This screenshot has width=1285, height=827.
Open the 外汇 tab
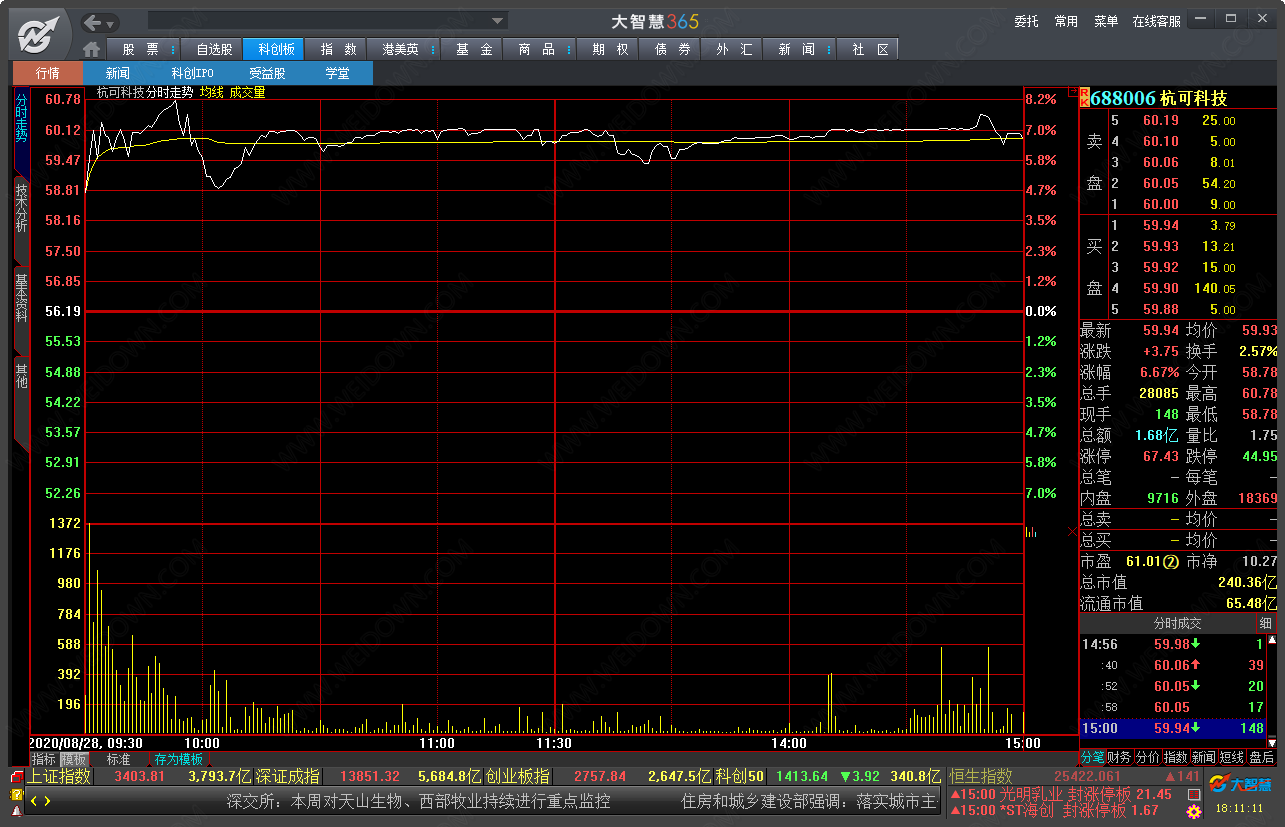[733, 49]
